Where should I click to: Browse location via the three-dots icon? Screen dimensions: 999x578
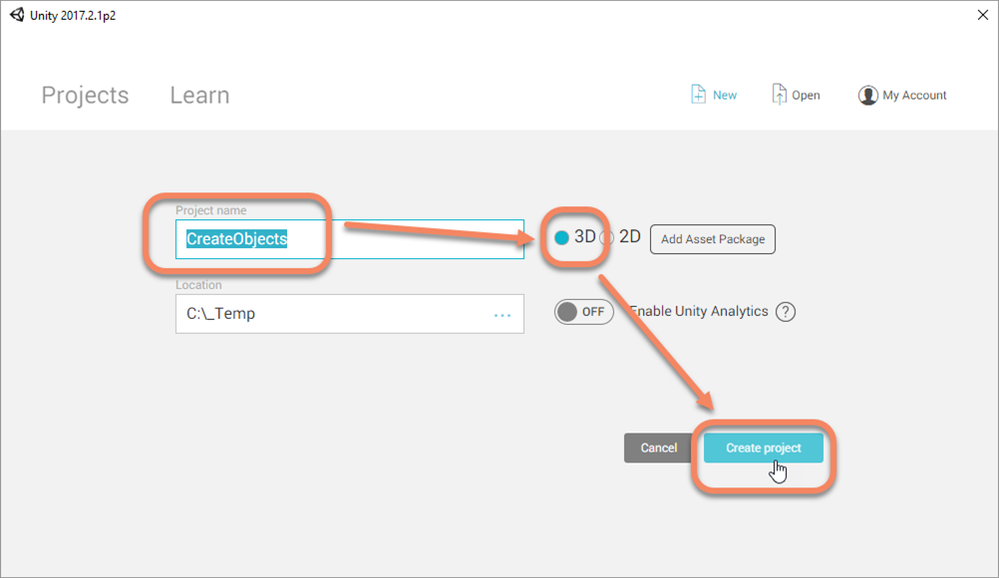point(503,315)
